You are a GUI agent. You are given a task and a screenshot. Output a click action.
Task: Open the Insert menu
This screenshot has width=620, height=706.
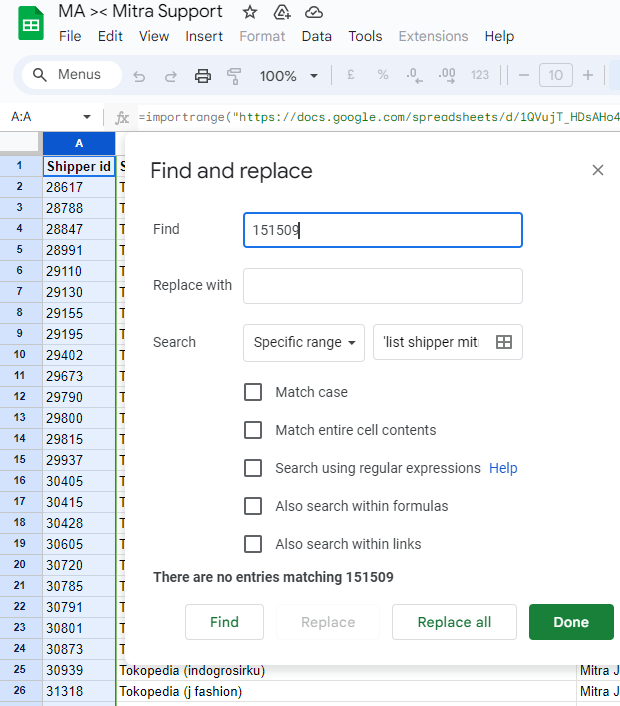point(204,36)
